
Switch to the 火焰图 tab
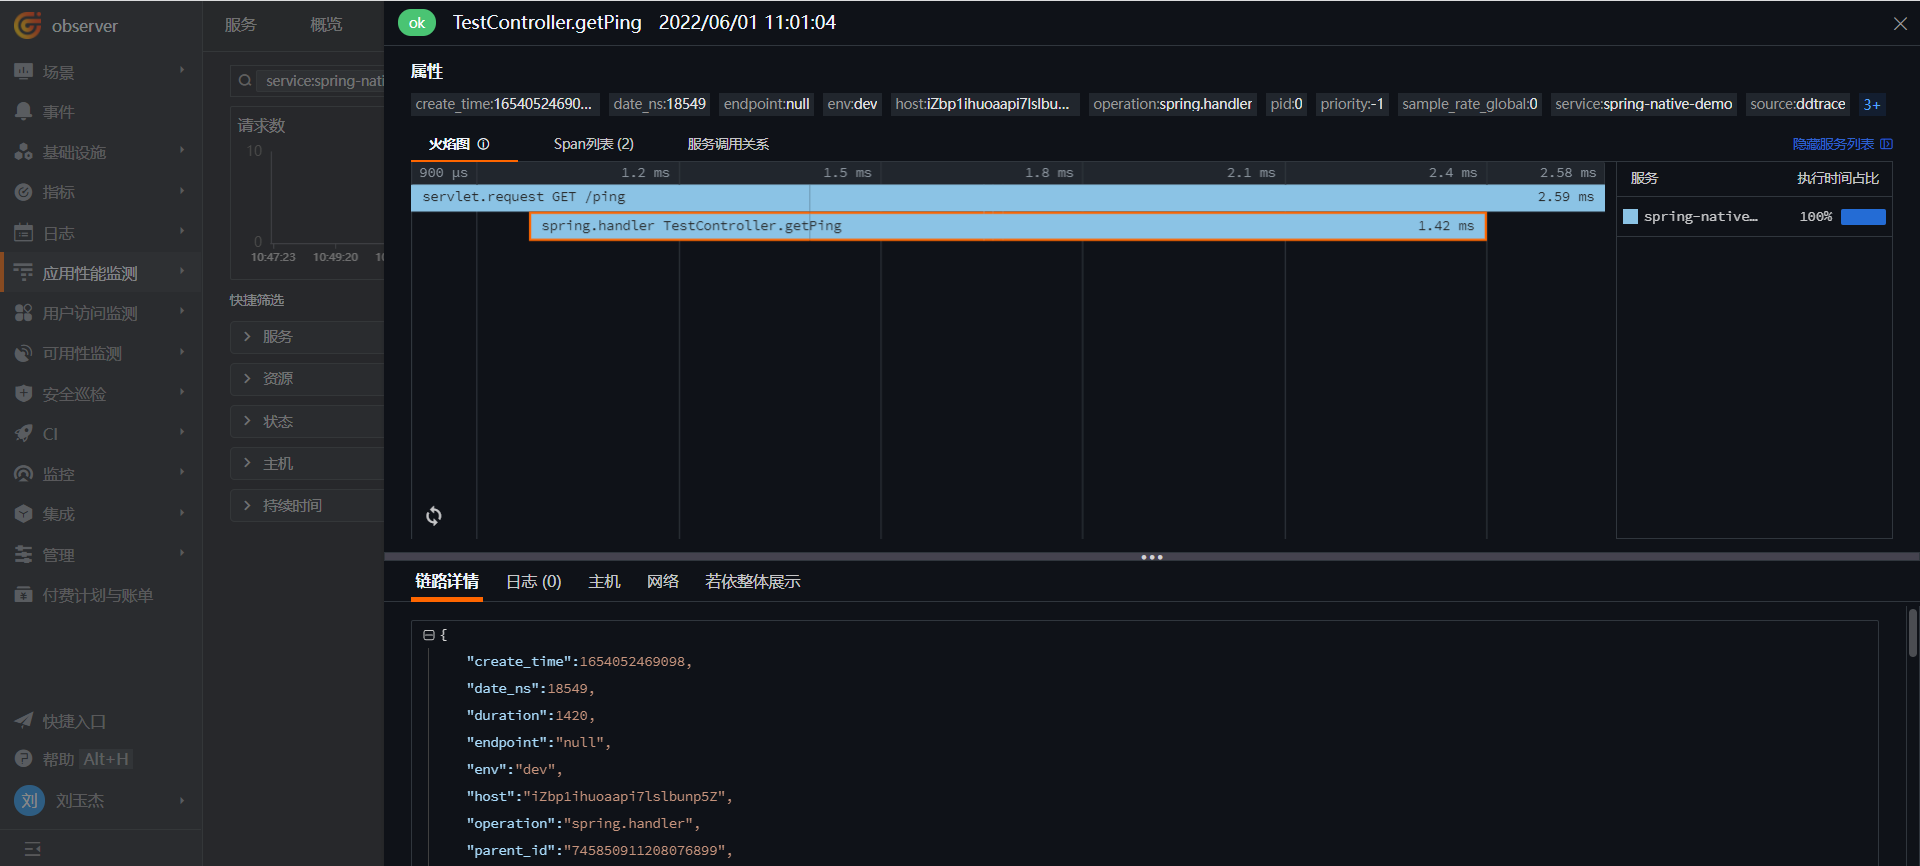(449, 144)
